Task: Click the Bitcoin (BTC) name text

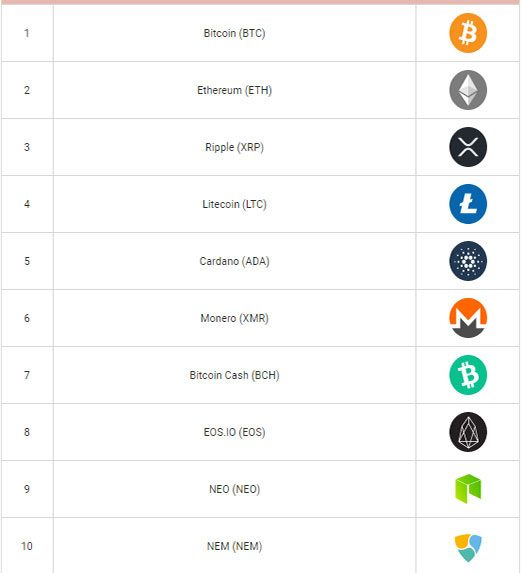Action: 234,33
